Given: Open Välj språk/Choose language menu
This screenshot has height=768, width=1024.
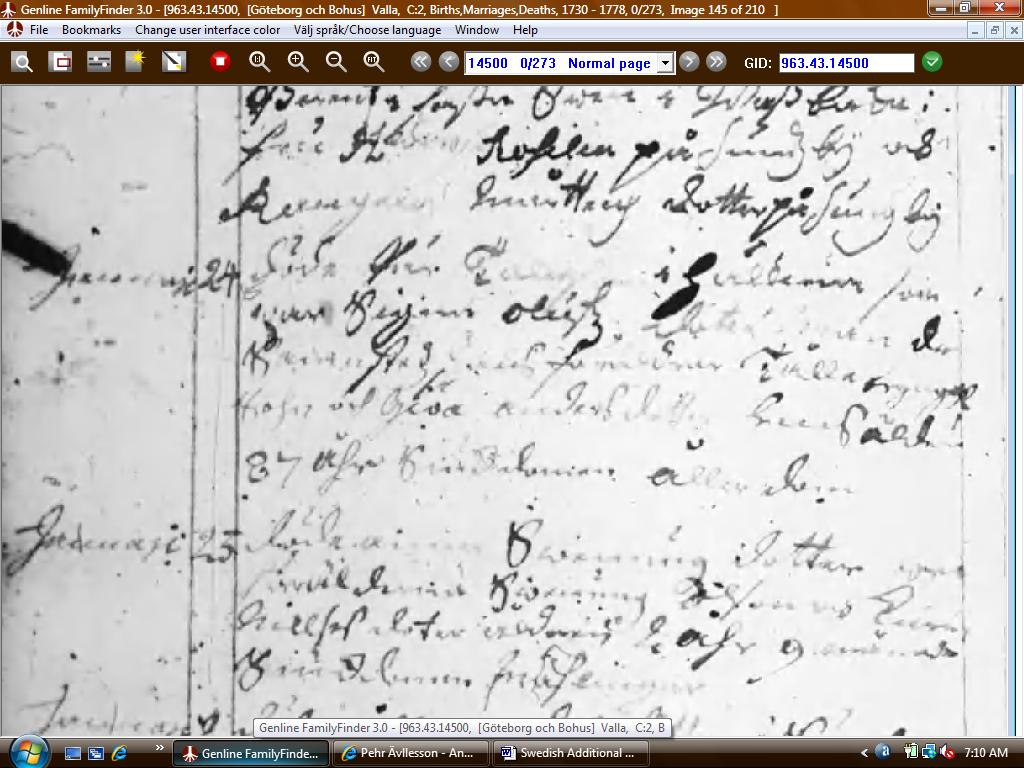Looking at the screenshot, I should 368,30.
